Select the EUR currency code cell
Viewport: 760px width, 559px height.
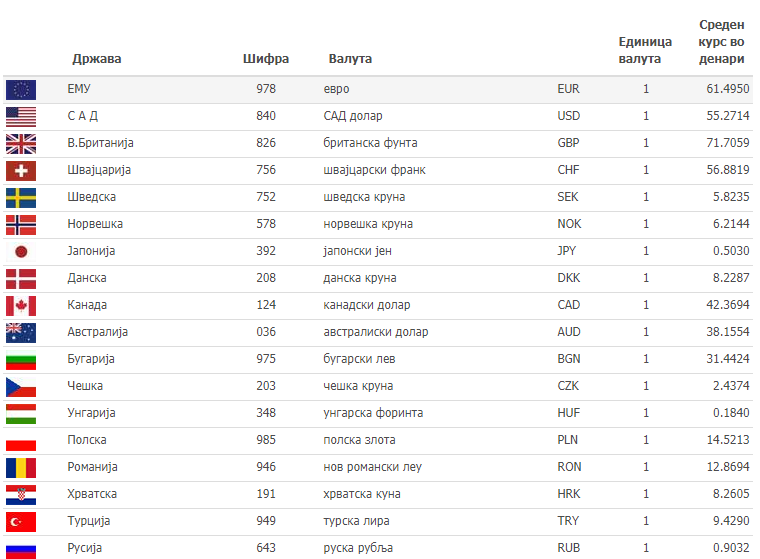coord(568,89)
